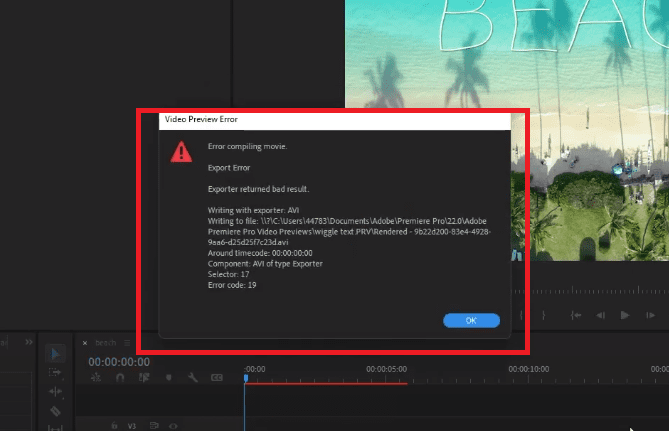Click the Mark Out brace button

(x=543, y=315)
